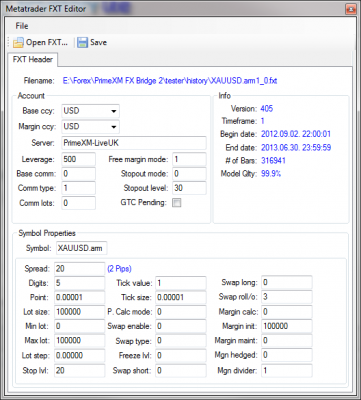The width and height of the screenshot is (361, 400).
Task: Click the Margin calc field
Action: [x=287, y=312]
